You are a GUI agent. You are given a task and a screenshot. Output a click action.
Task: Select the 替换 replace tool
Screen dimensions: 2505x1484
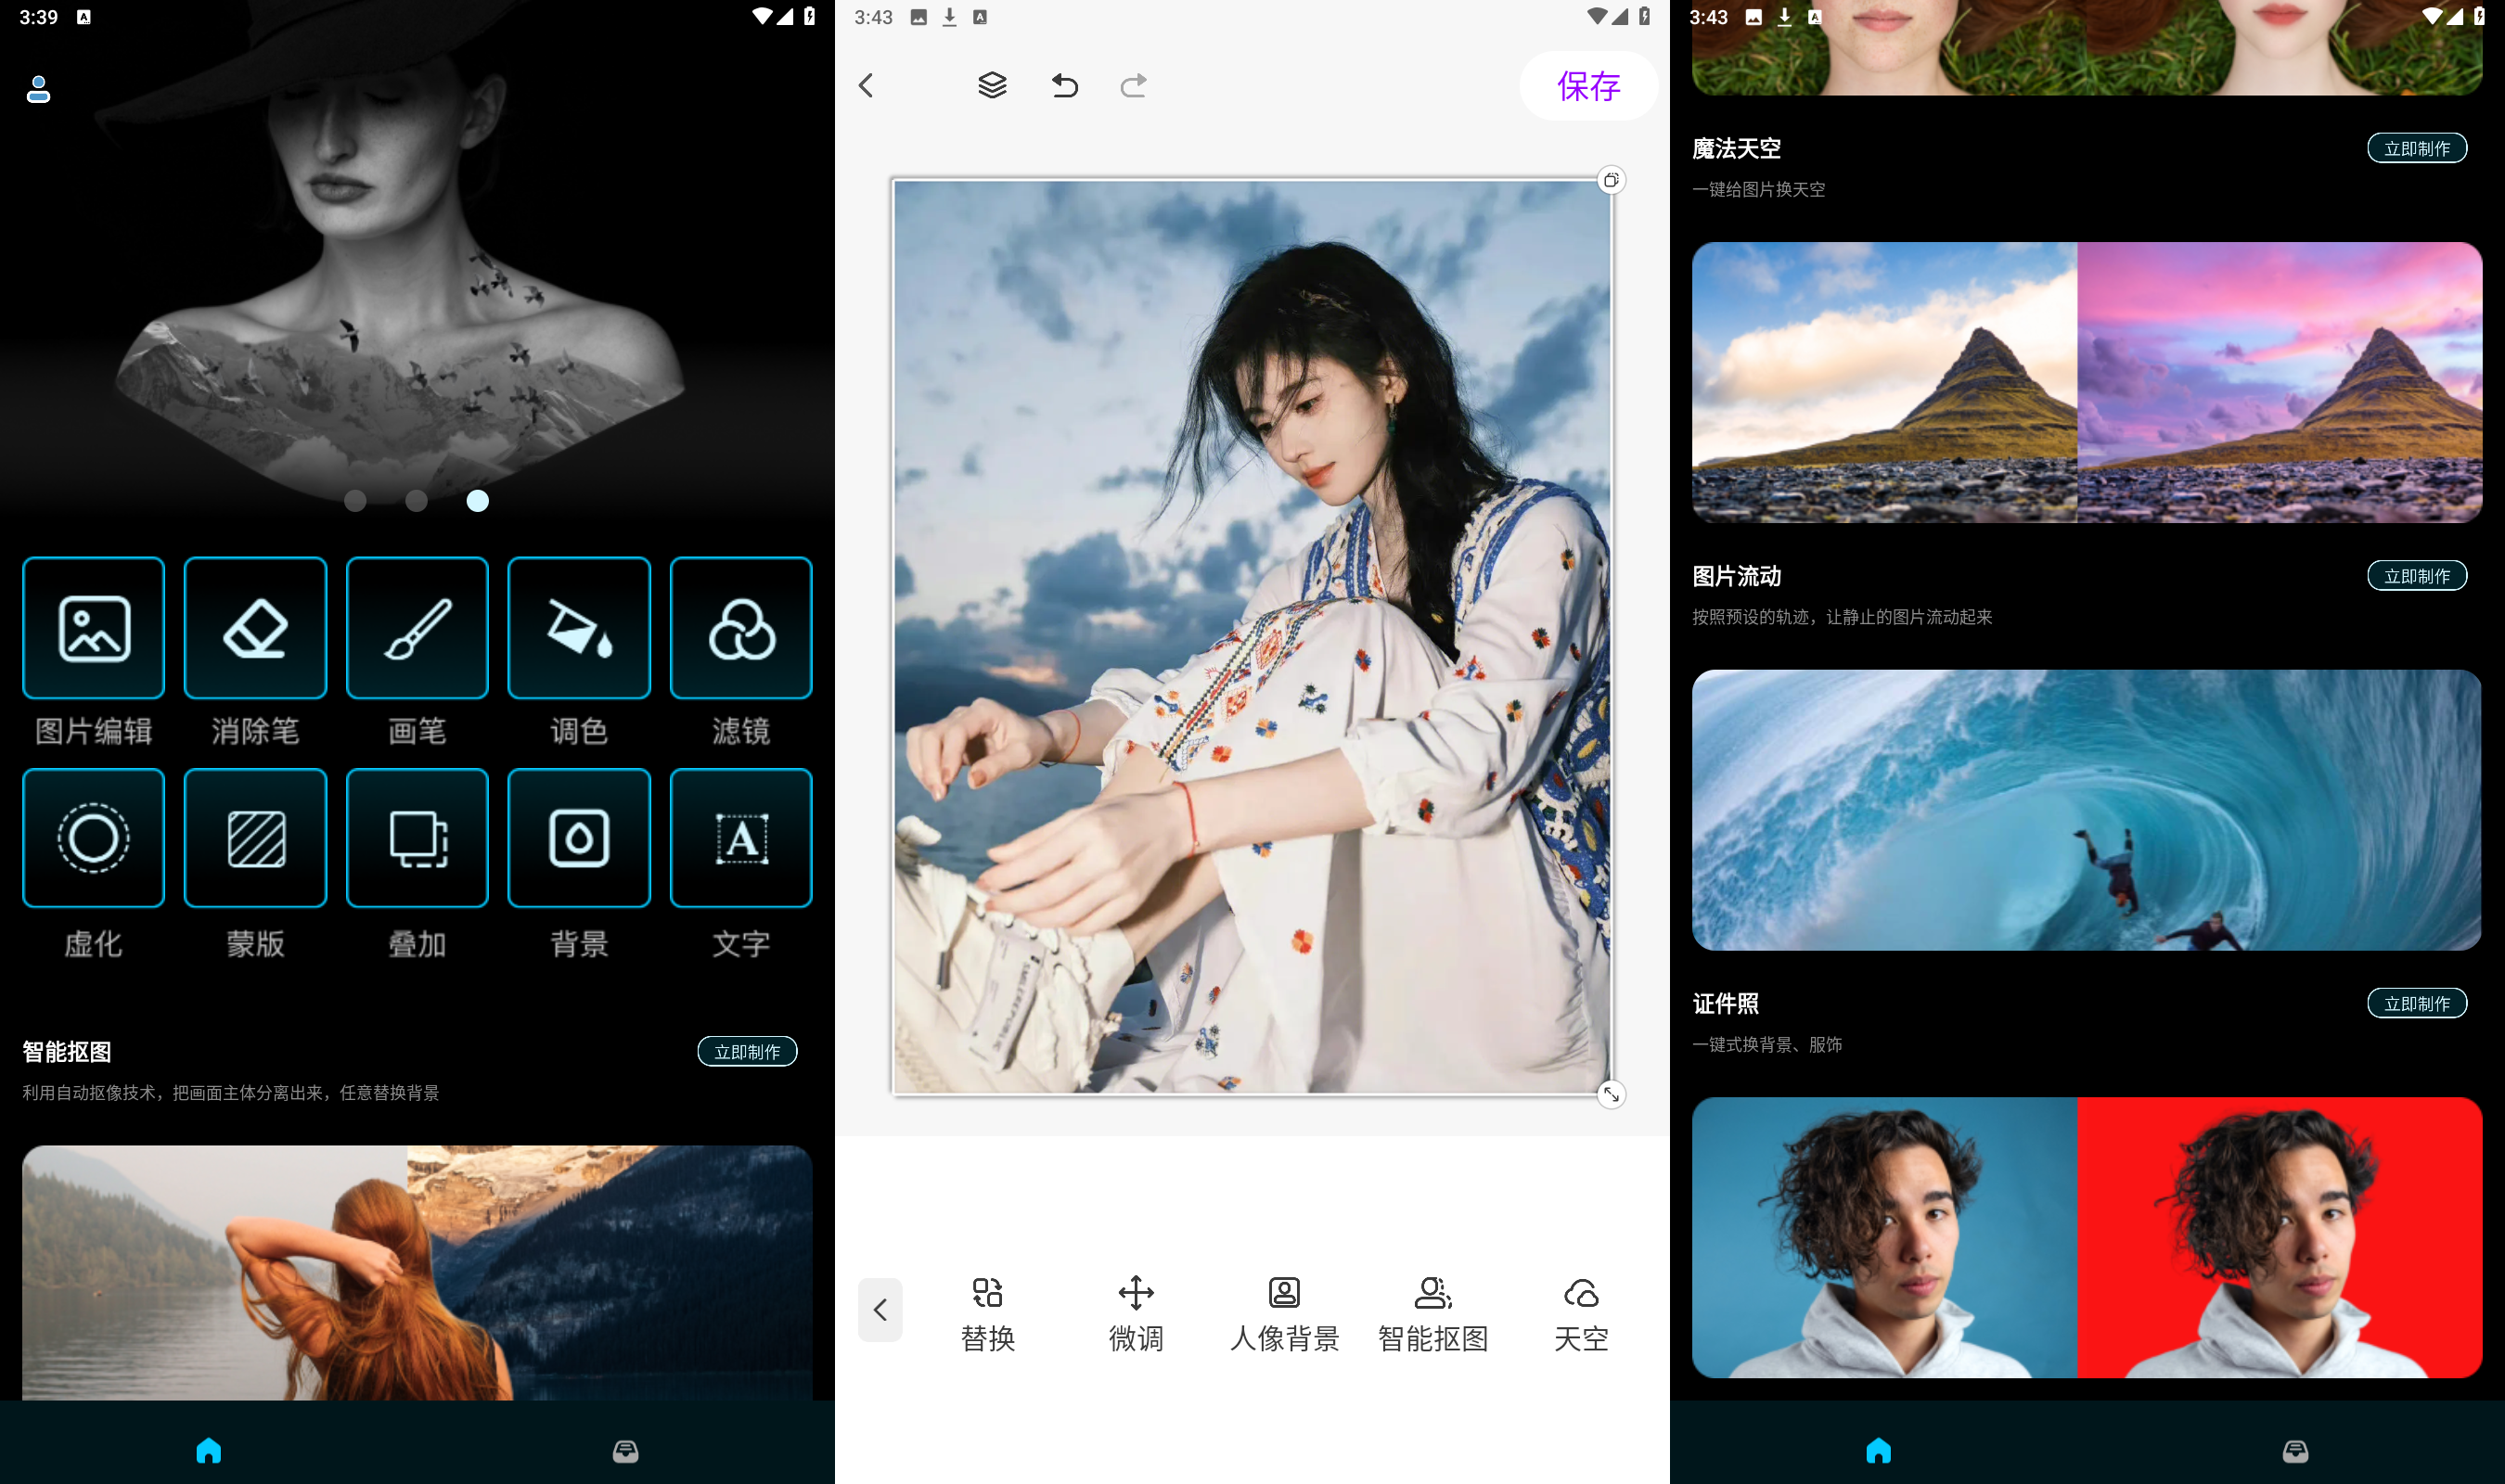coord(988,1314)
